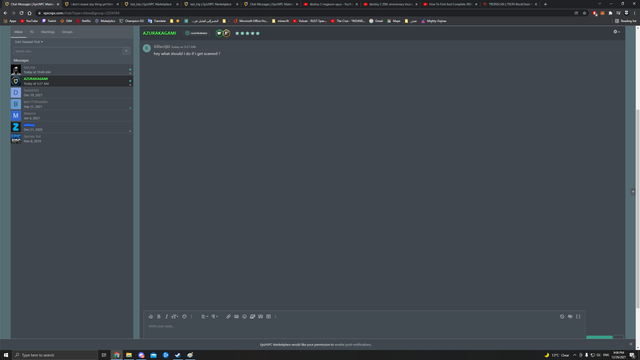Screen dimensions: 640x360
Task: Open the conversation dated Sep 21, 2021
Action: (x=72, y=104)
